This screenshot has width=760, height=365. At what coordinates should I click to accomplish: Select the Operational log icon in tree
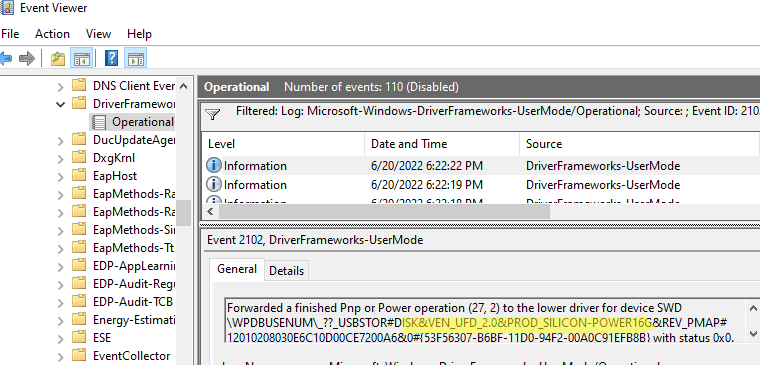point(99,122)
